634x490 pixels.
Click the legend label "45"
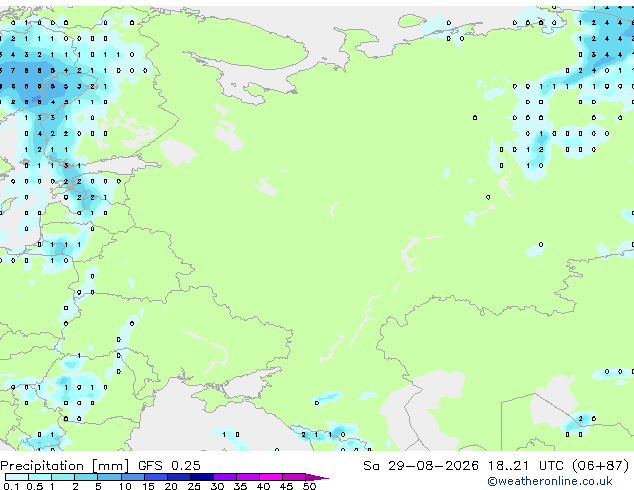[x=286, y=486]
